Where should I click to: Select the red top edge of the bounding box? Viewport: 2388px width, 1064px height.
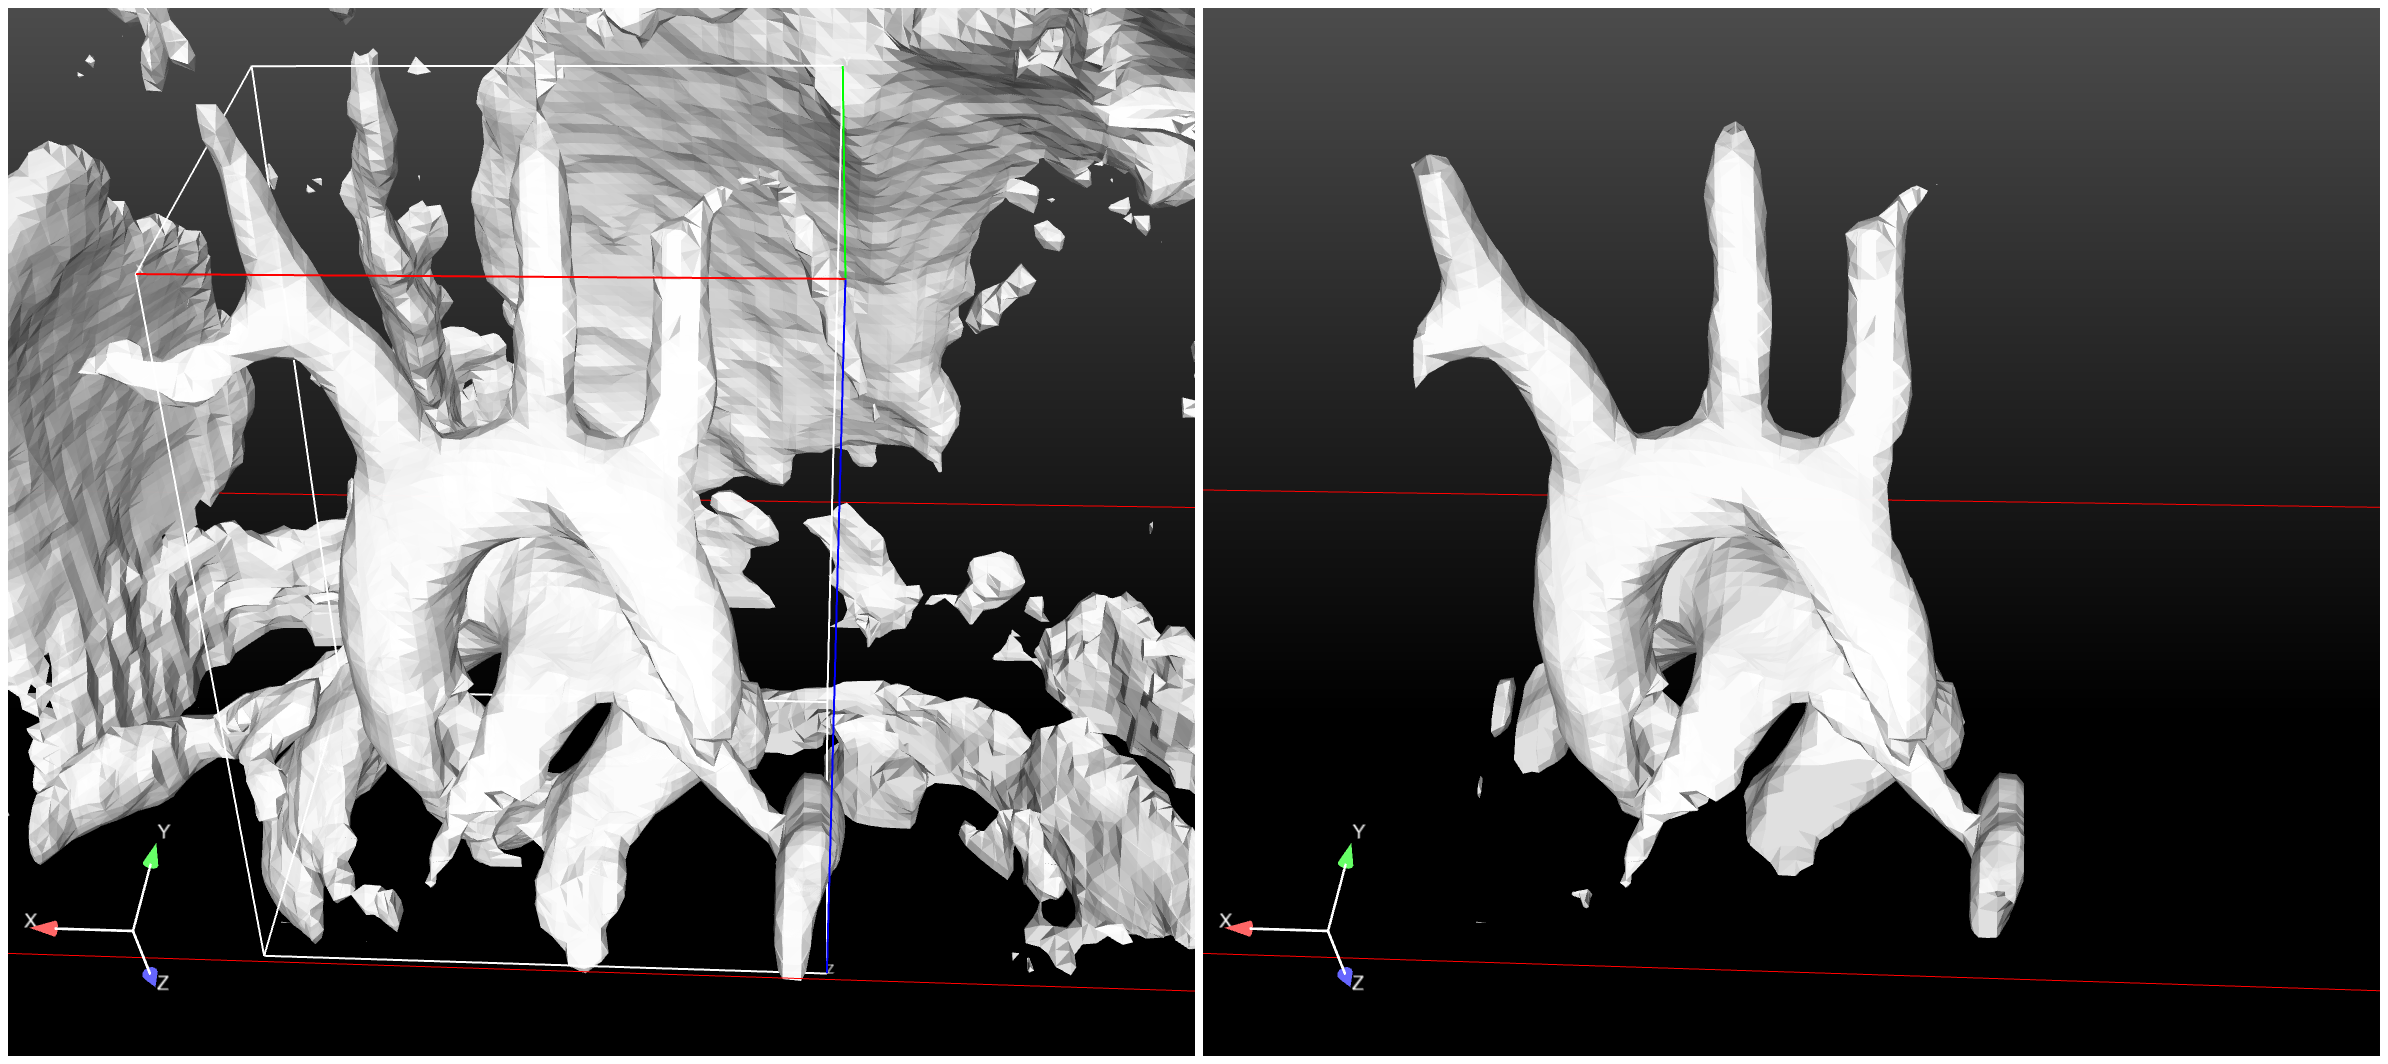490,276
